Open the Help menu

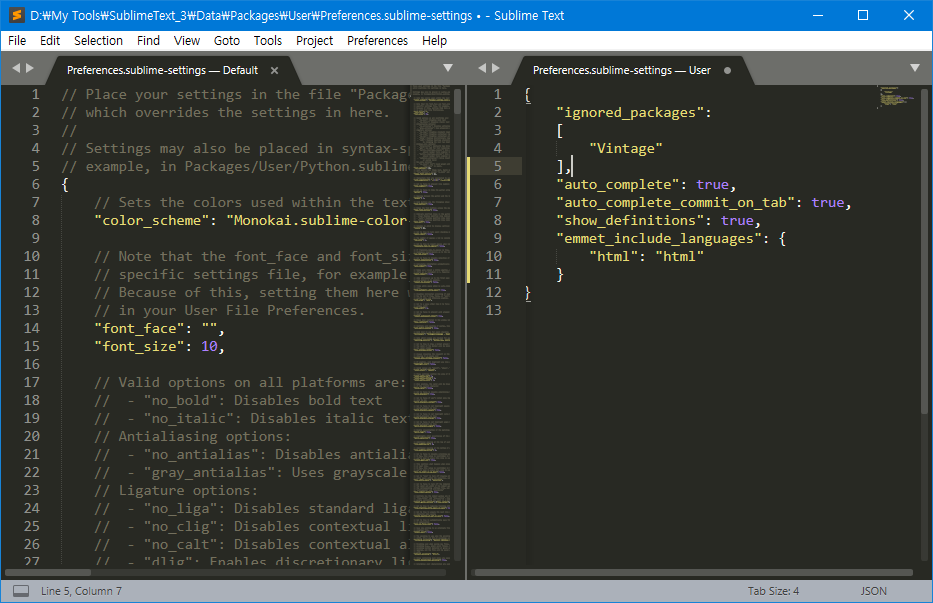click(434, 40)
